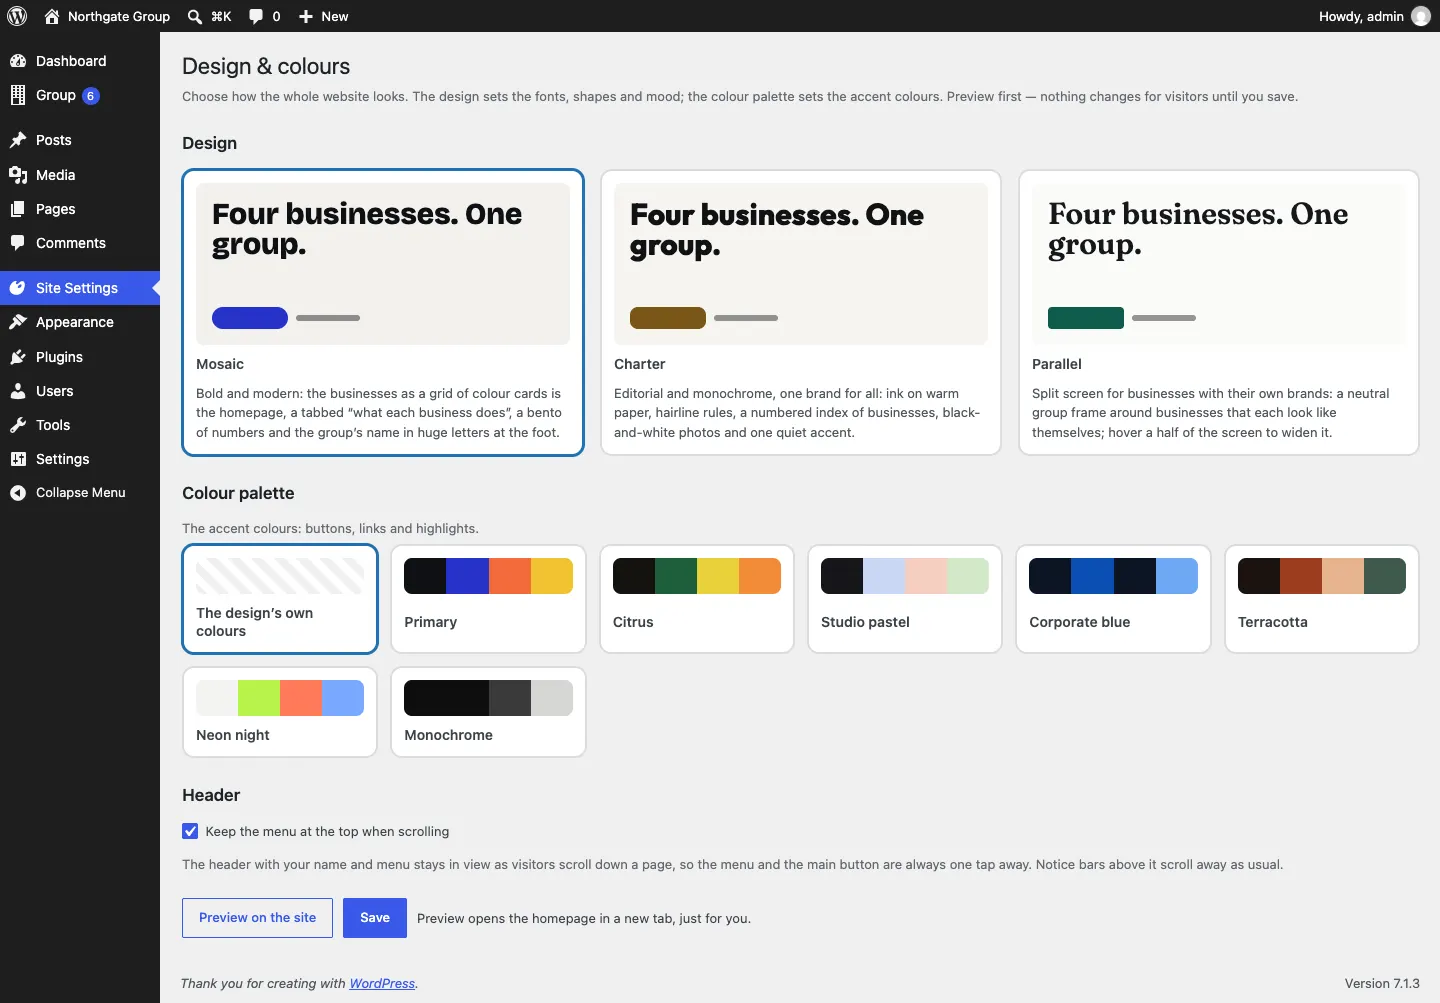Click the plus icon for New
1440x1003 pixels.
pyautogui.click(x=306, y=16)
